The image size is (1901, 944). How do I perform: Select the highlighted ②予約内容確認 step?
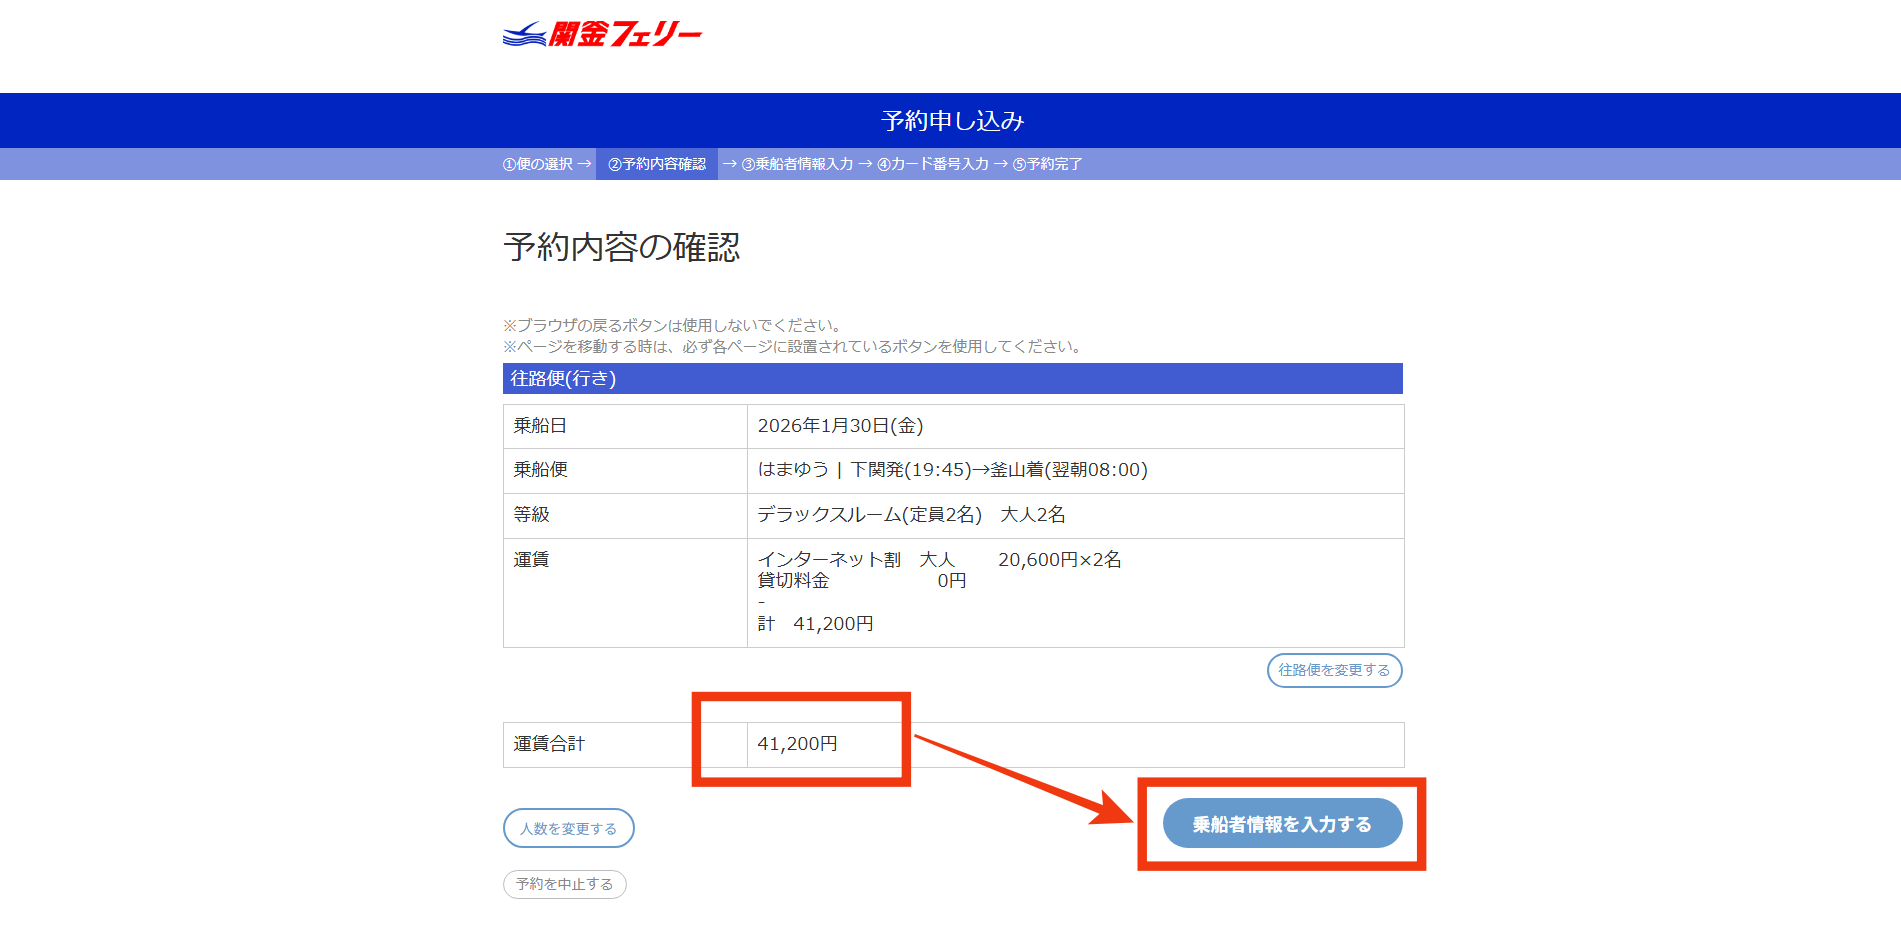point(657,164)
